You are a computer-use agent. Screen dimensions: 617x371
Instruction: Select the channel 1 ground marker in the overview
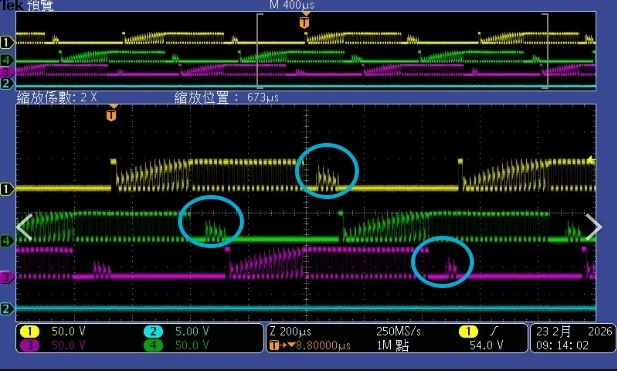pyautogui.click(x=6, y=42)
